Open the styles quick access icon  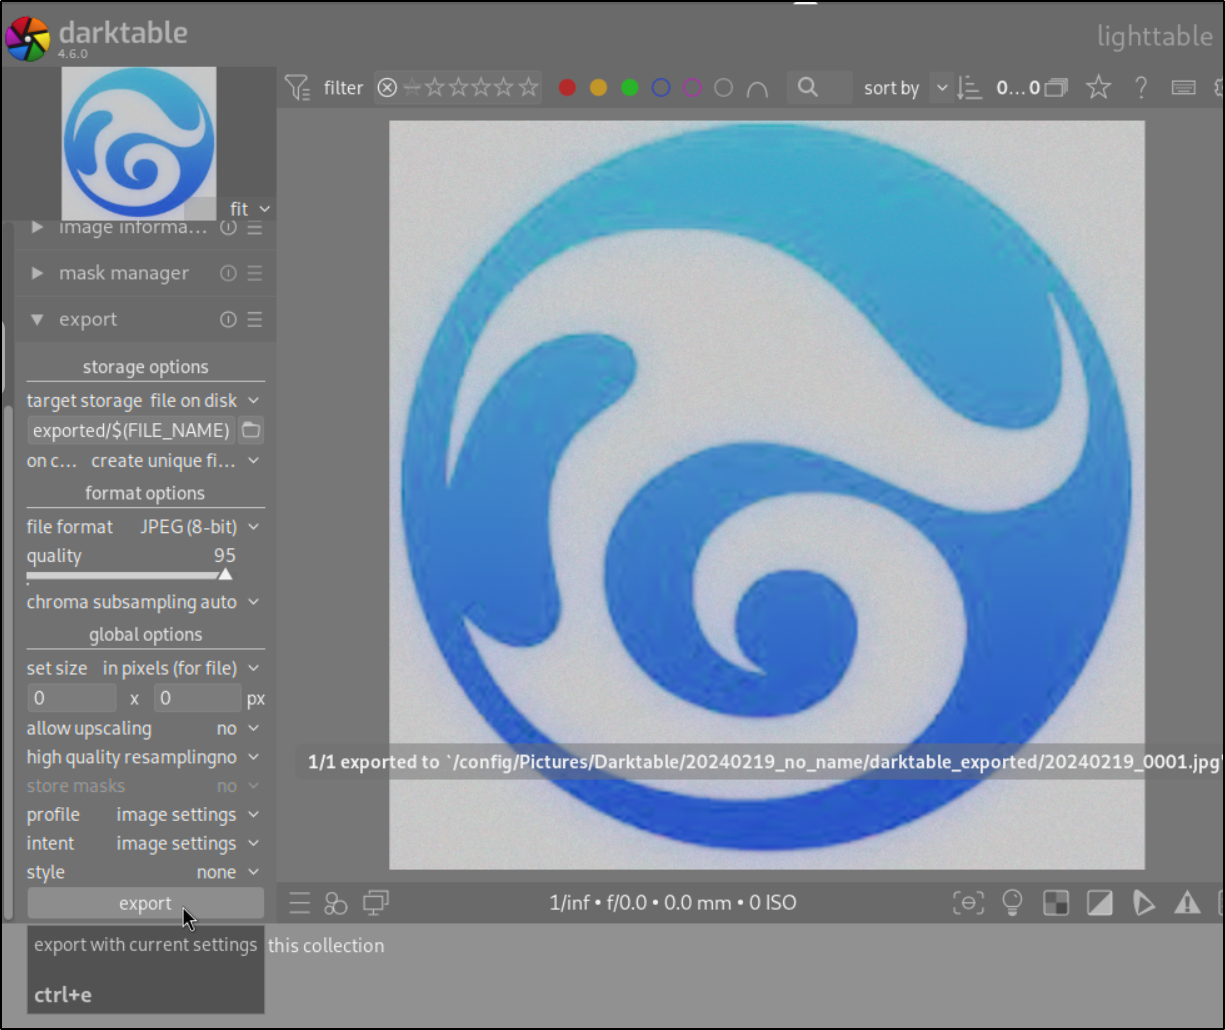(336, 904)
